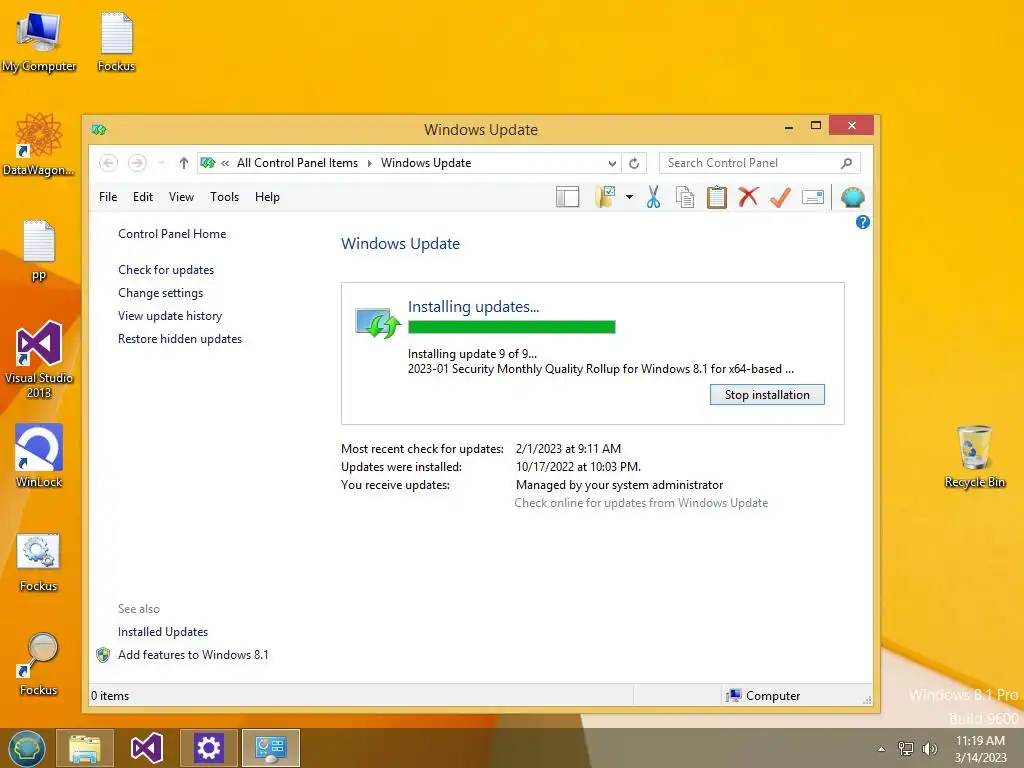Screen dimensions: 1024x768
Task: Select the Recycle Bin icon
Action: (x=974, y=456)
